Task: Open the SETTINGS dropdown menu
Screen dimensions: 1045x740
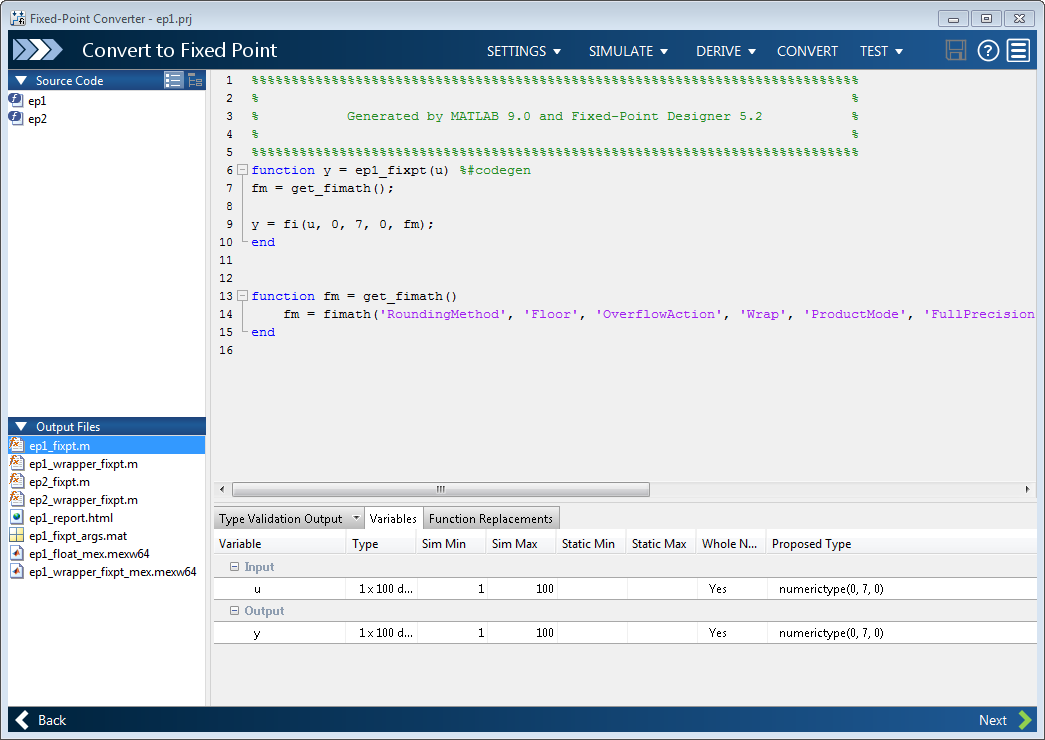Action: [x=524, y=51]
